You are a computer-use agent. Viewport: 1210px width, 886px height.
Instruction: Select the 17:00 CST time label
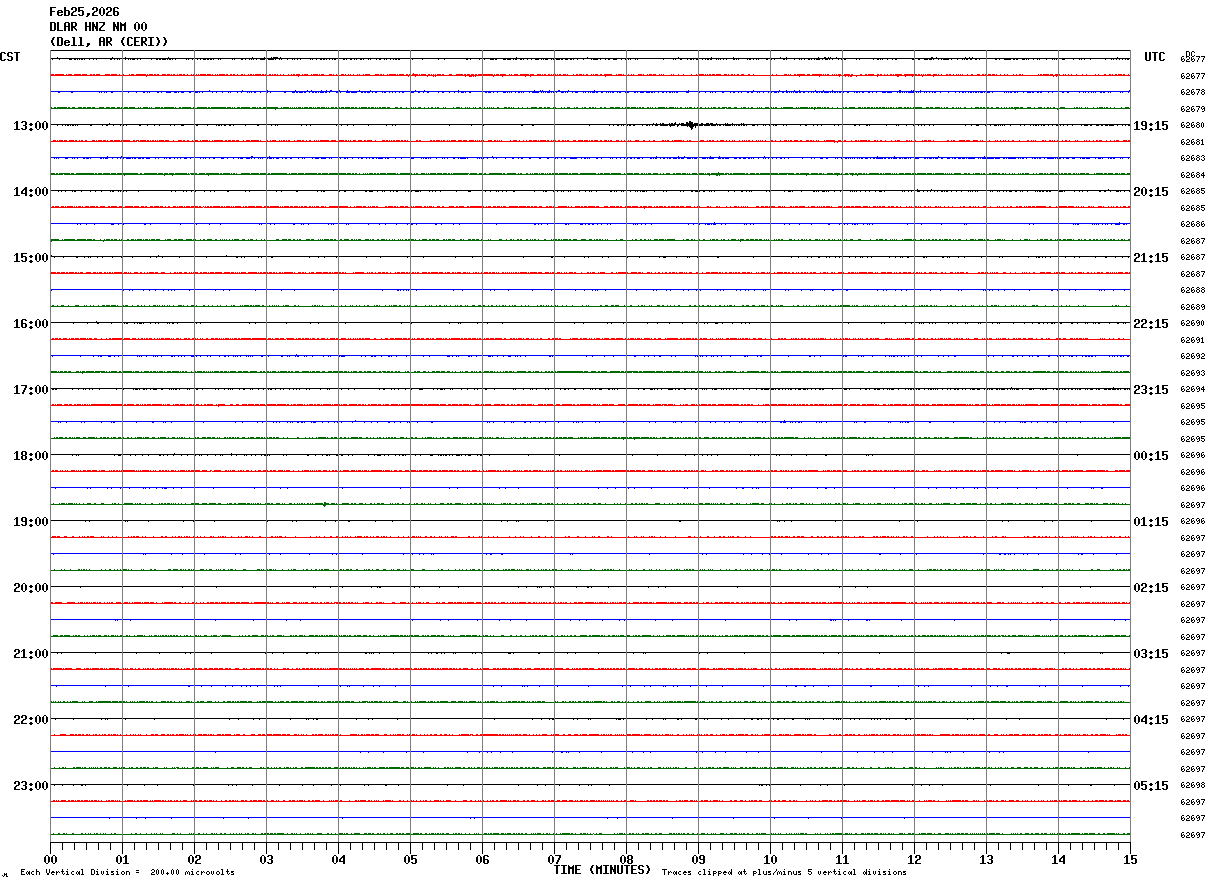(x=30, y=390)
